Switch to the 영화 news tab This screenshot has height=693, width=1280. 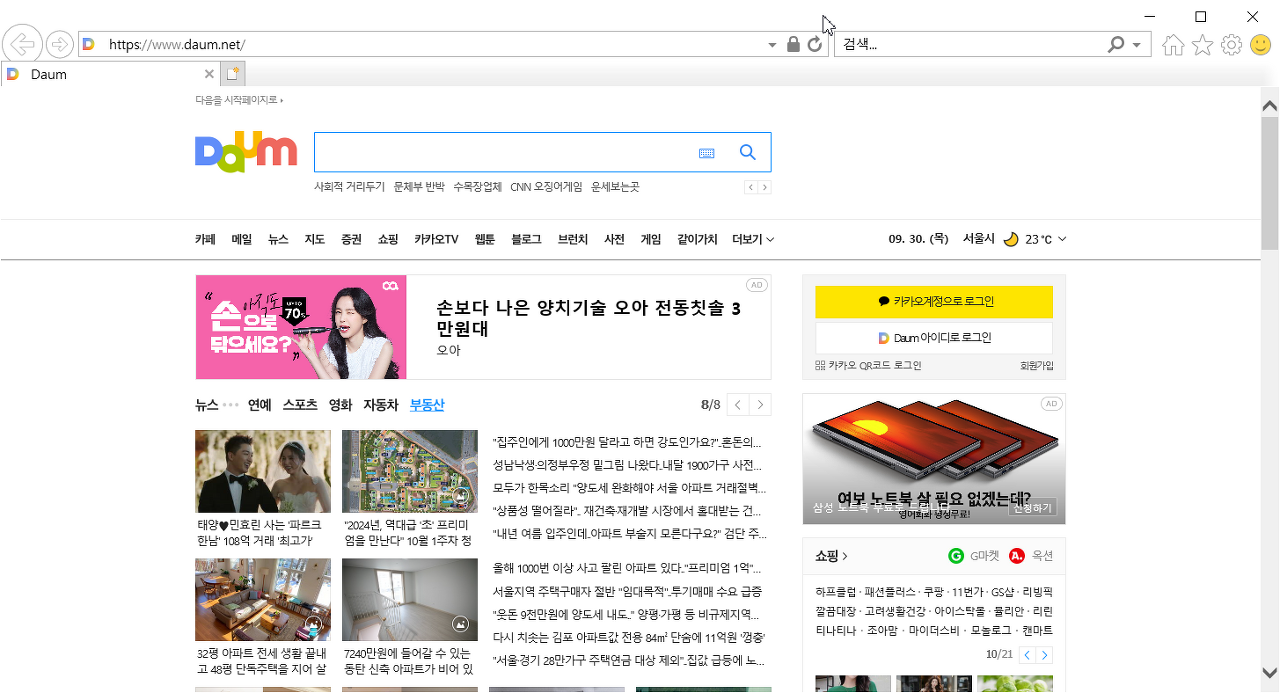pos(340,405)
